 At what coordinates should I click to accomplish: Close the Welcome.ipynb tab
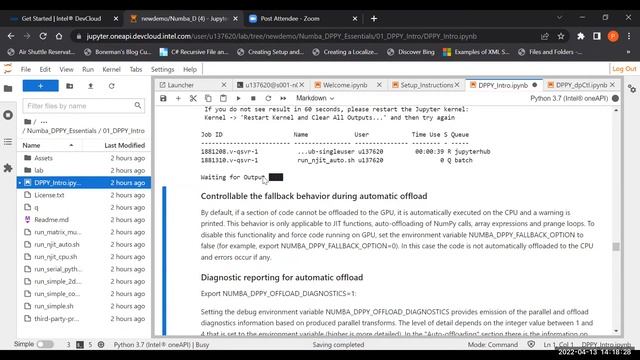click(x=379, y=85)
